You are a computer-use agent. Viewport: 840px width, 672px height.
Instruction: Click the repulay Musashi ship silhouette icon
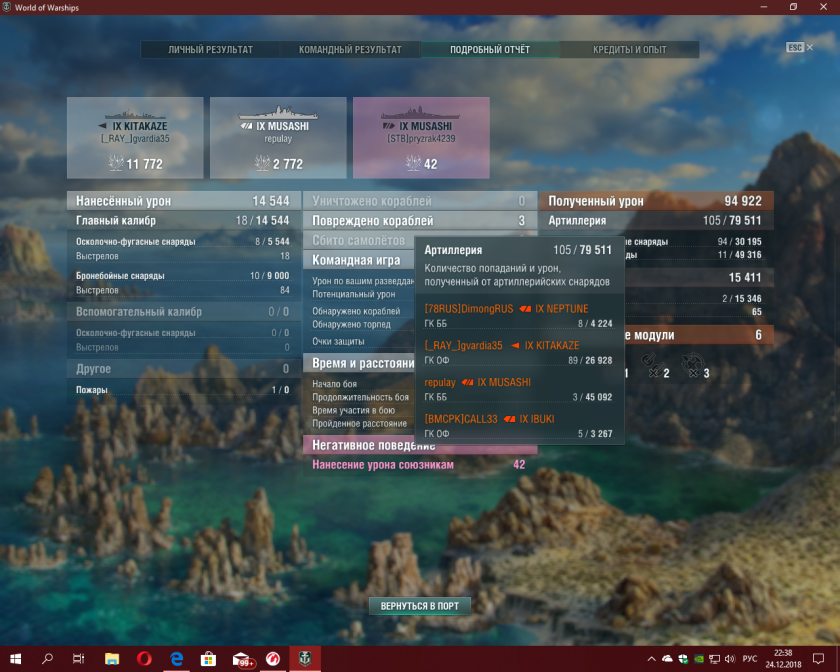point(278,113)
